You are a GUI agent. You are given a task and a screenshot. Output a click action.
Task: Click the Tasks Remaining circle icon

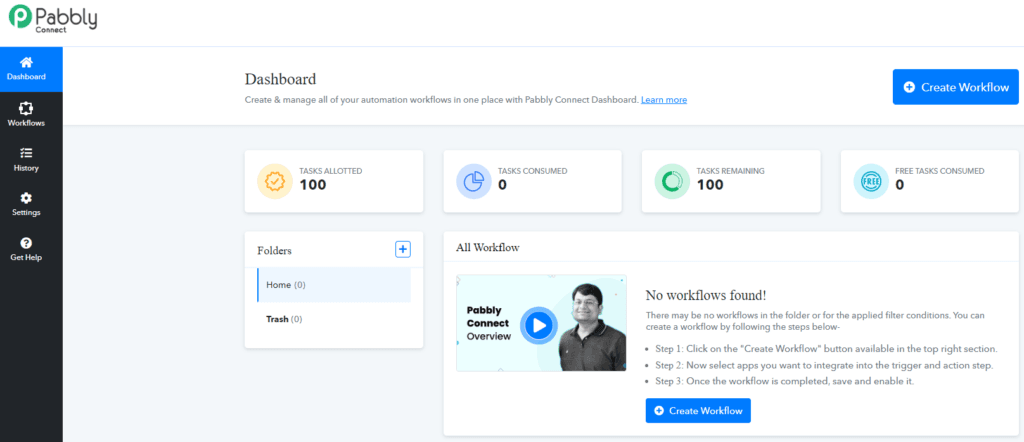pyautogui.click(x=672, y=181)
